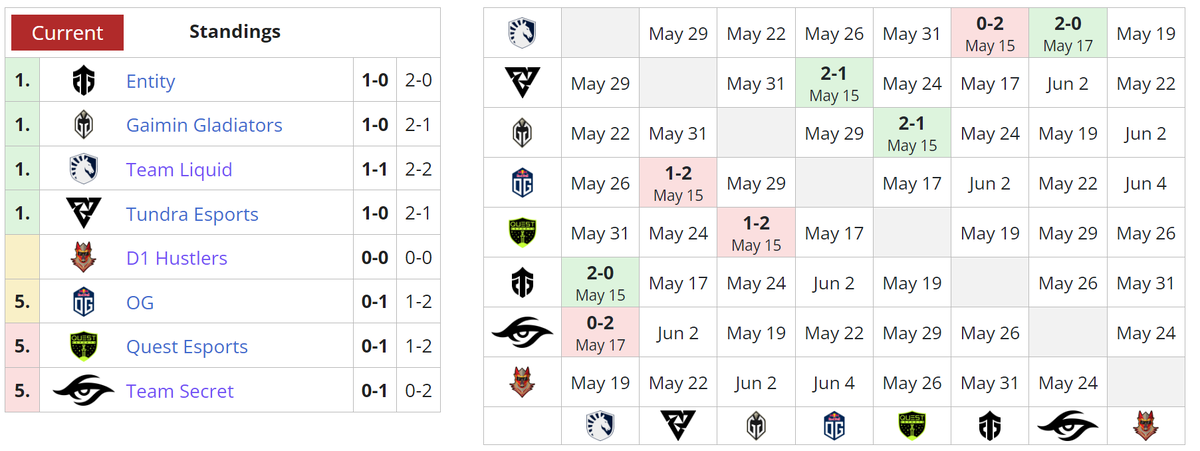Open the Team Liquid team link
The image size is (1200, 451).
click(179, 170)
